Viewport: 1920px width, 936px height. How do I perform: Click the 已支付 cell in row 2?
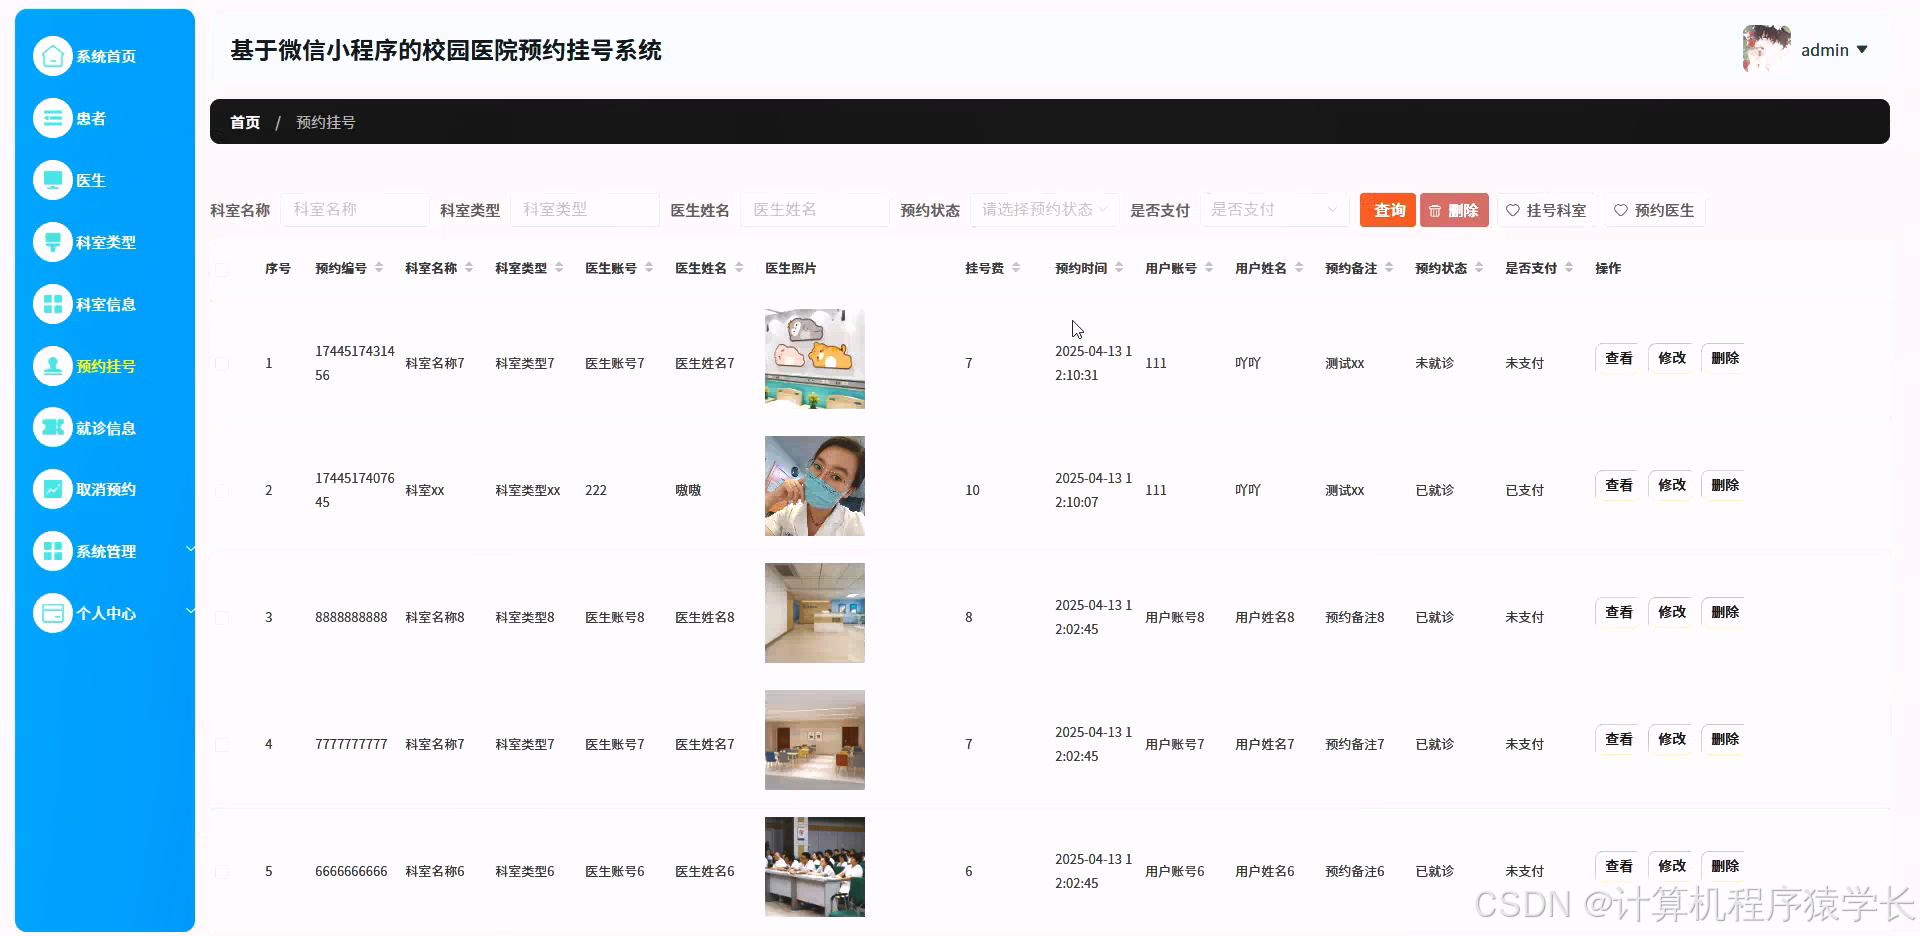coord(1524,491)
